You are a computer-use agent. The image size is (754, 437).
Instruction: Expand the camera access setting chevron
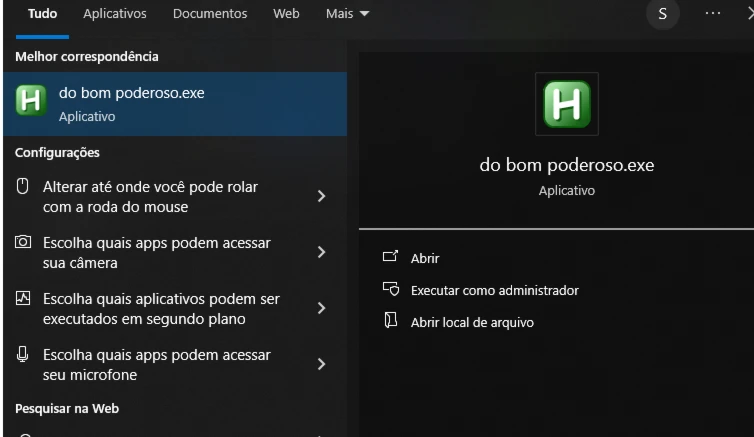point(322,252)
